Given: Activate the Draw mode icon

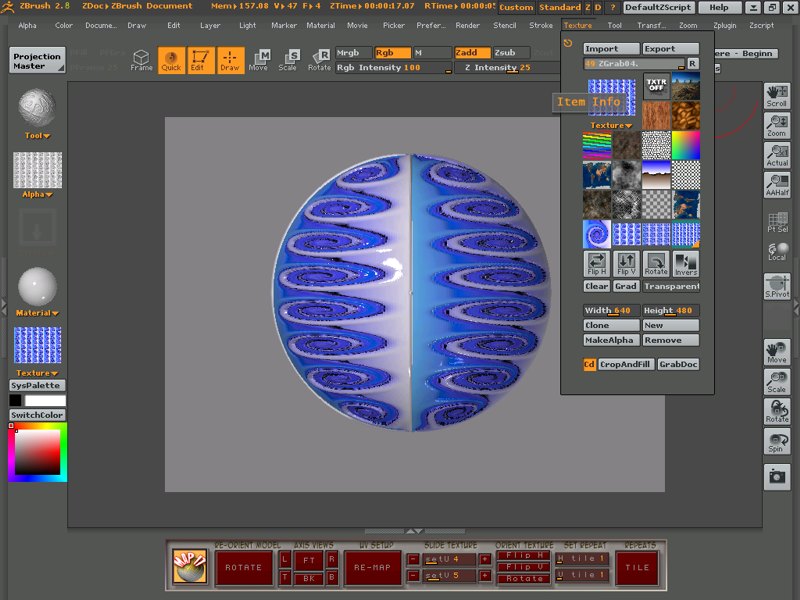Looking at the screenshot, I should (x=230, y=61).
